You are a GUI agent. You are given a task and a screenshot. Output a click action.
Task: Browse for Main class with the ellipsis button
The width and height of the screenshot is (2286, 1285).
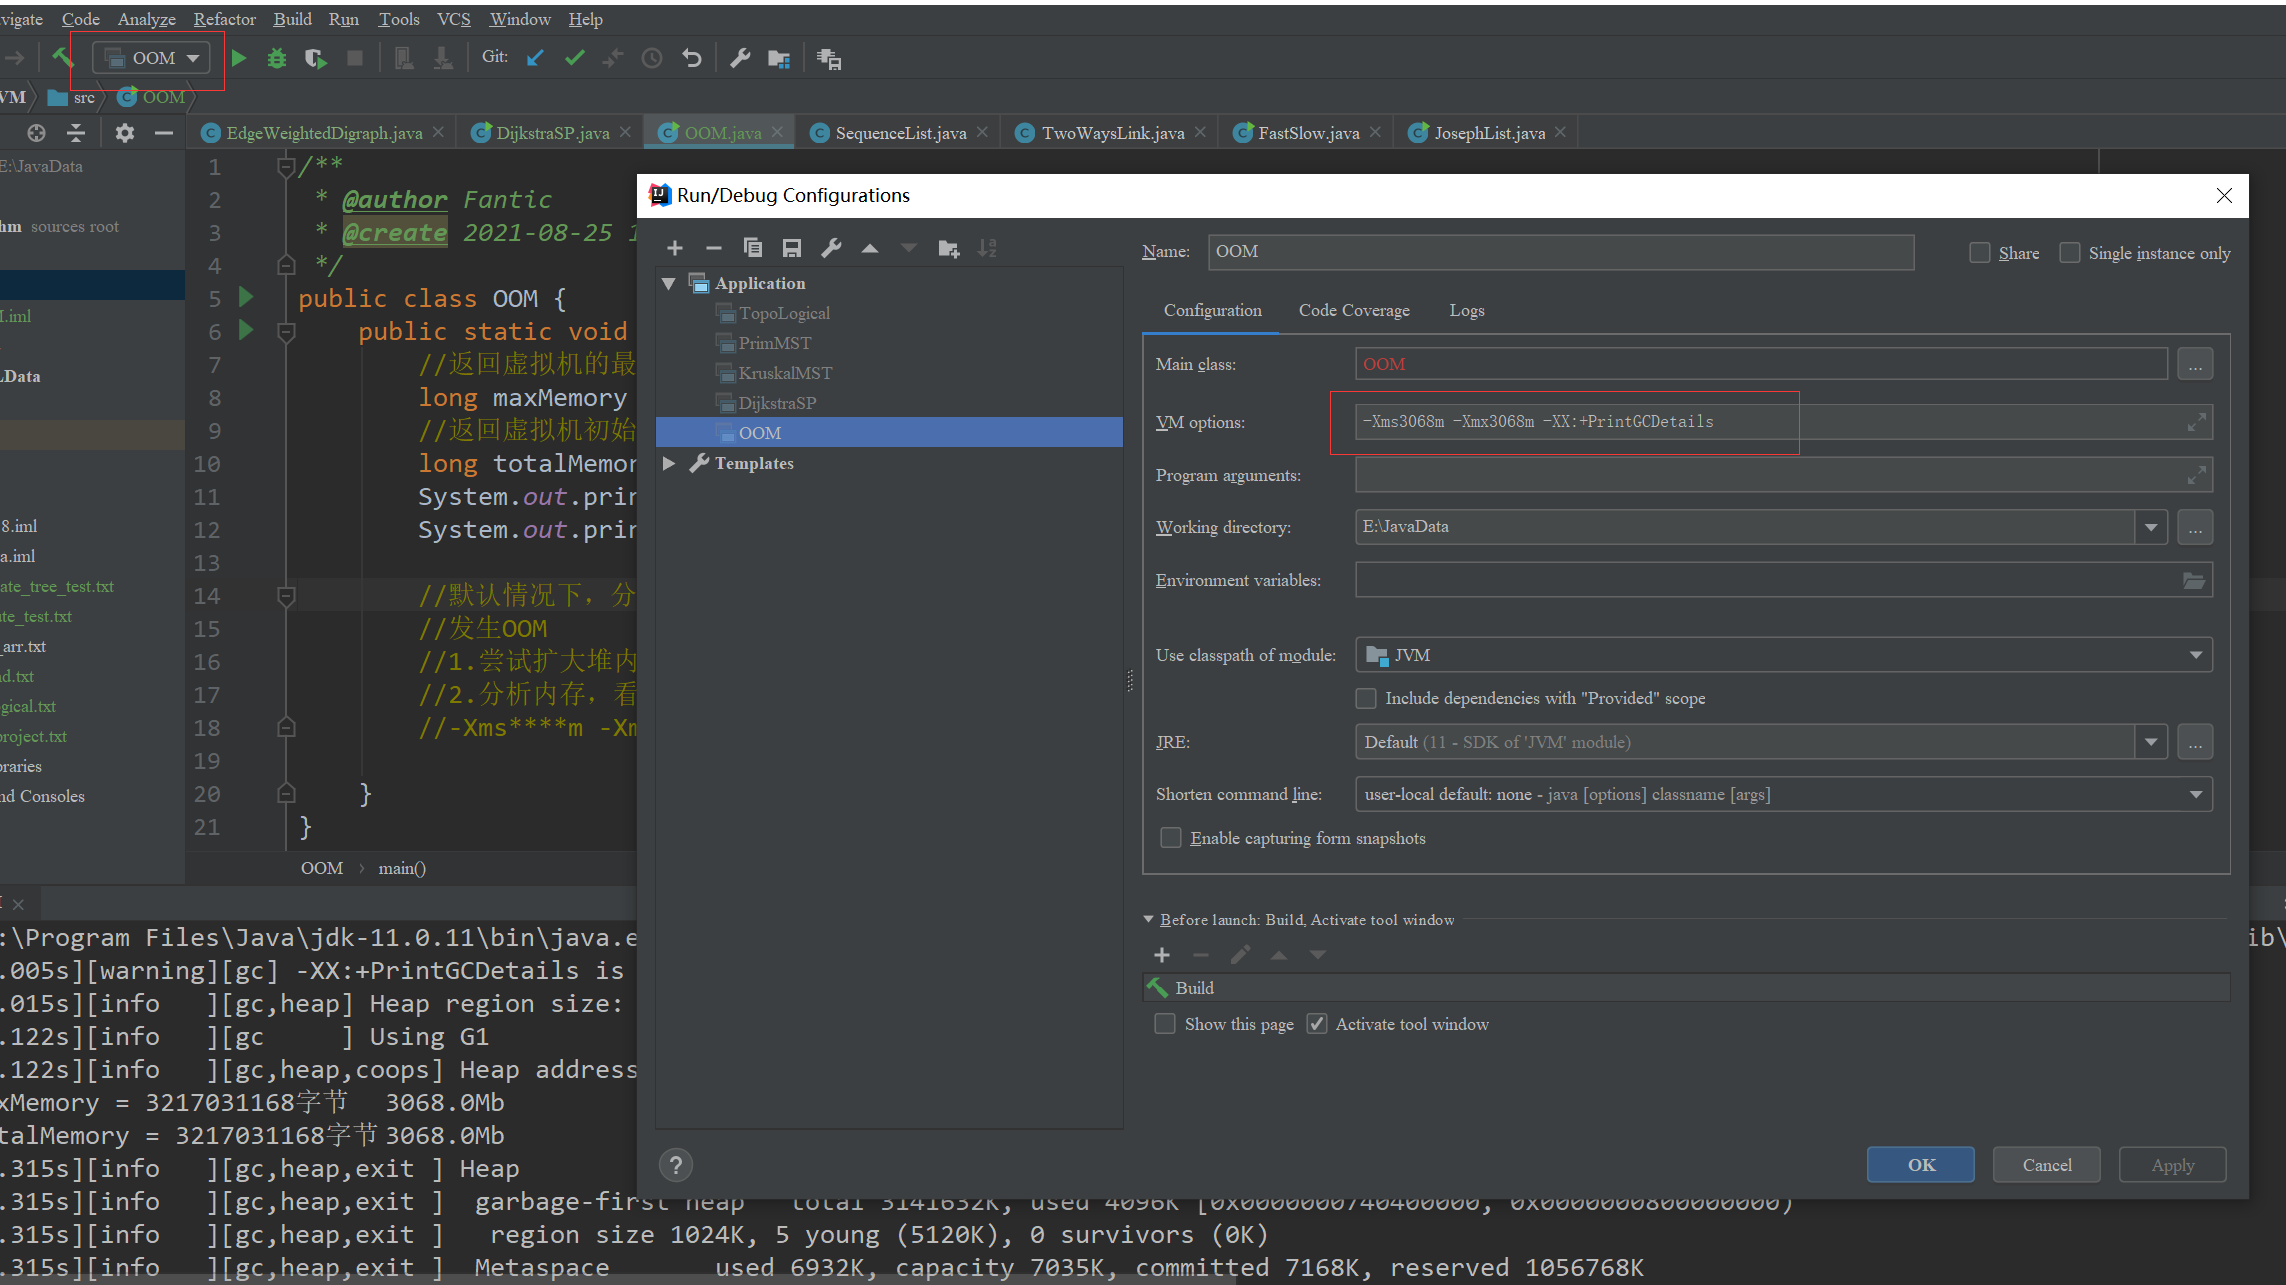coord(2195,365)
